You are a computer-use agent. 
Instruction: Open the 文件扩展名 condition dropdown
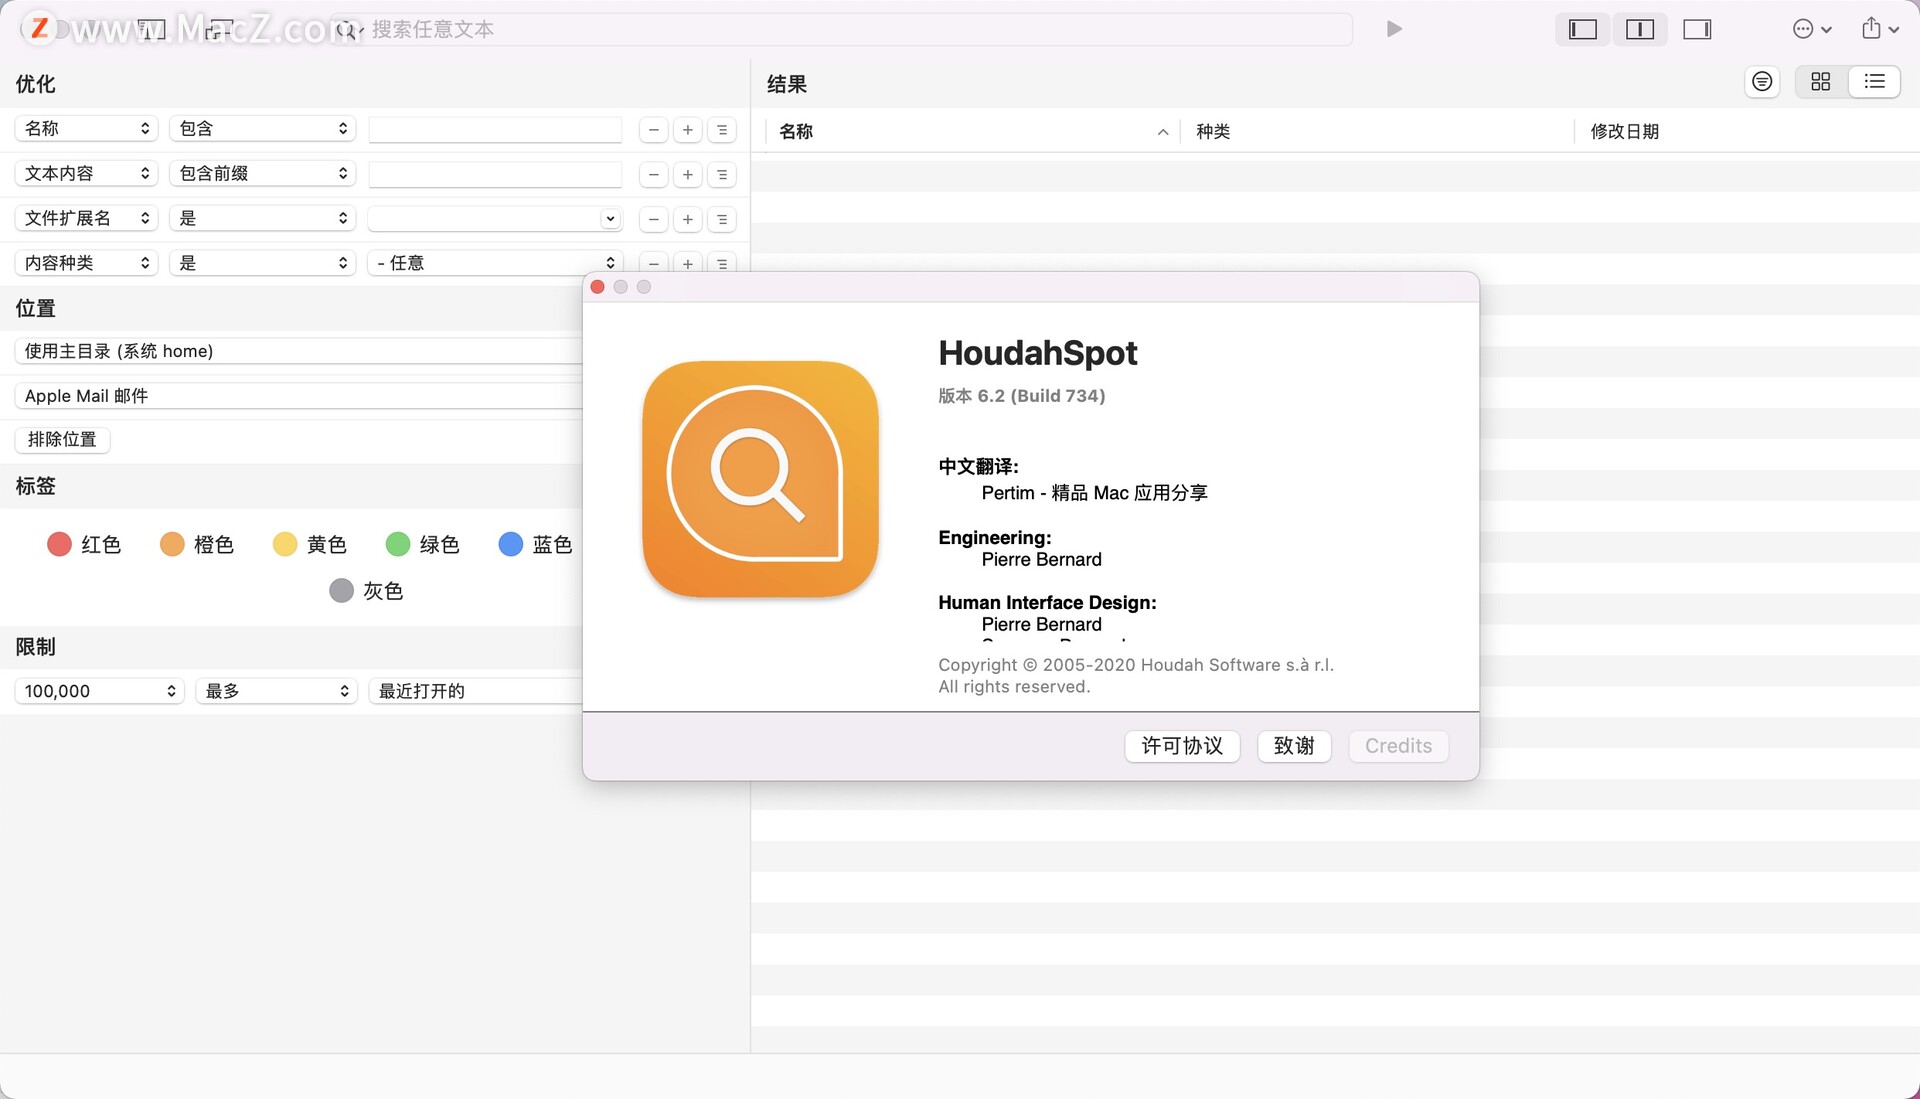point(262,218)
